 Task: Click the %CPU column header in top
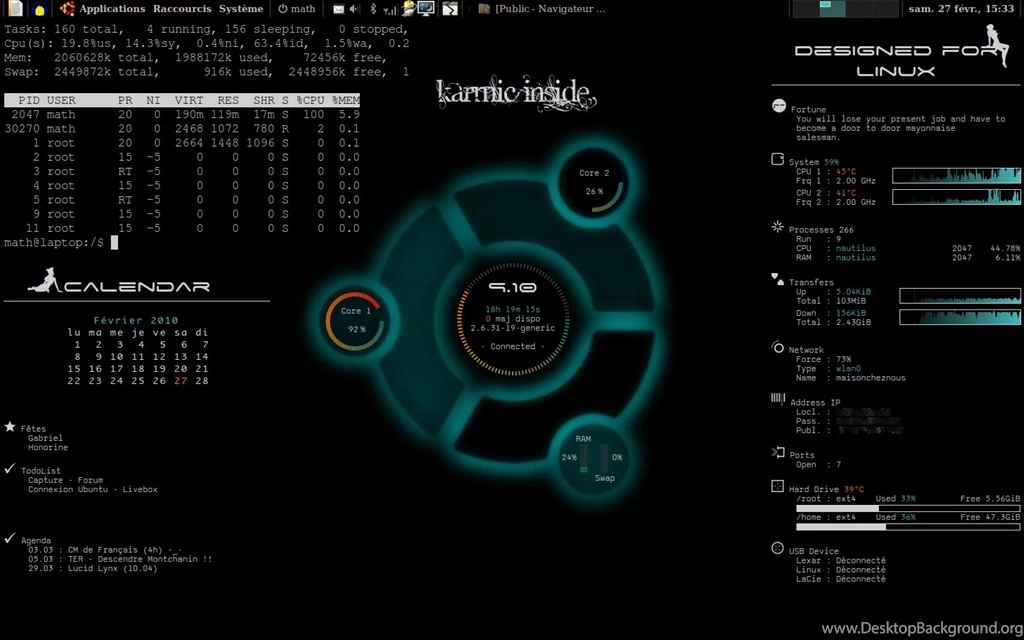tap(310, 100)
